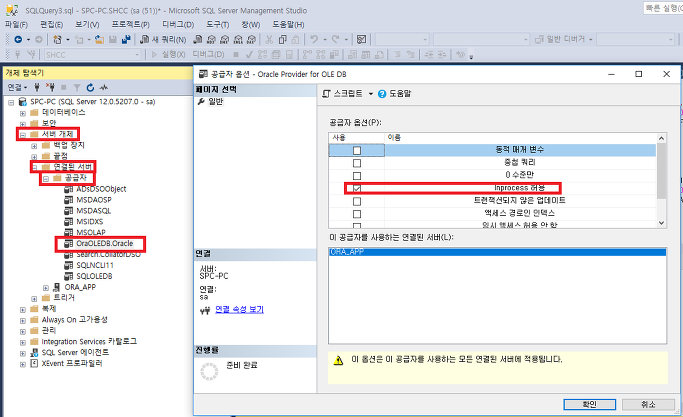Select SQLNCLI11 provider node
683x417 pixels.
(95, 265)
